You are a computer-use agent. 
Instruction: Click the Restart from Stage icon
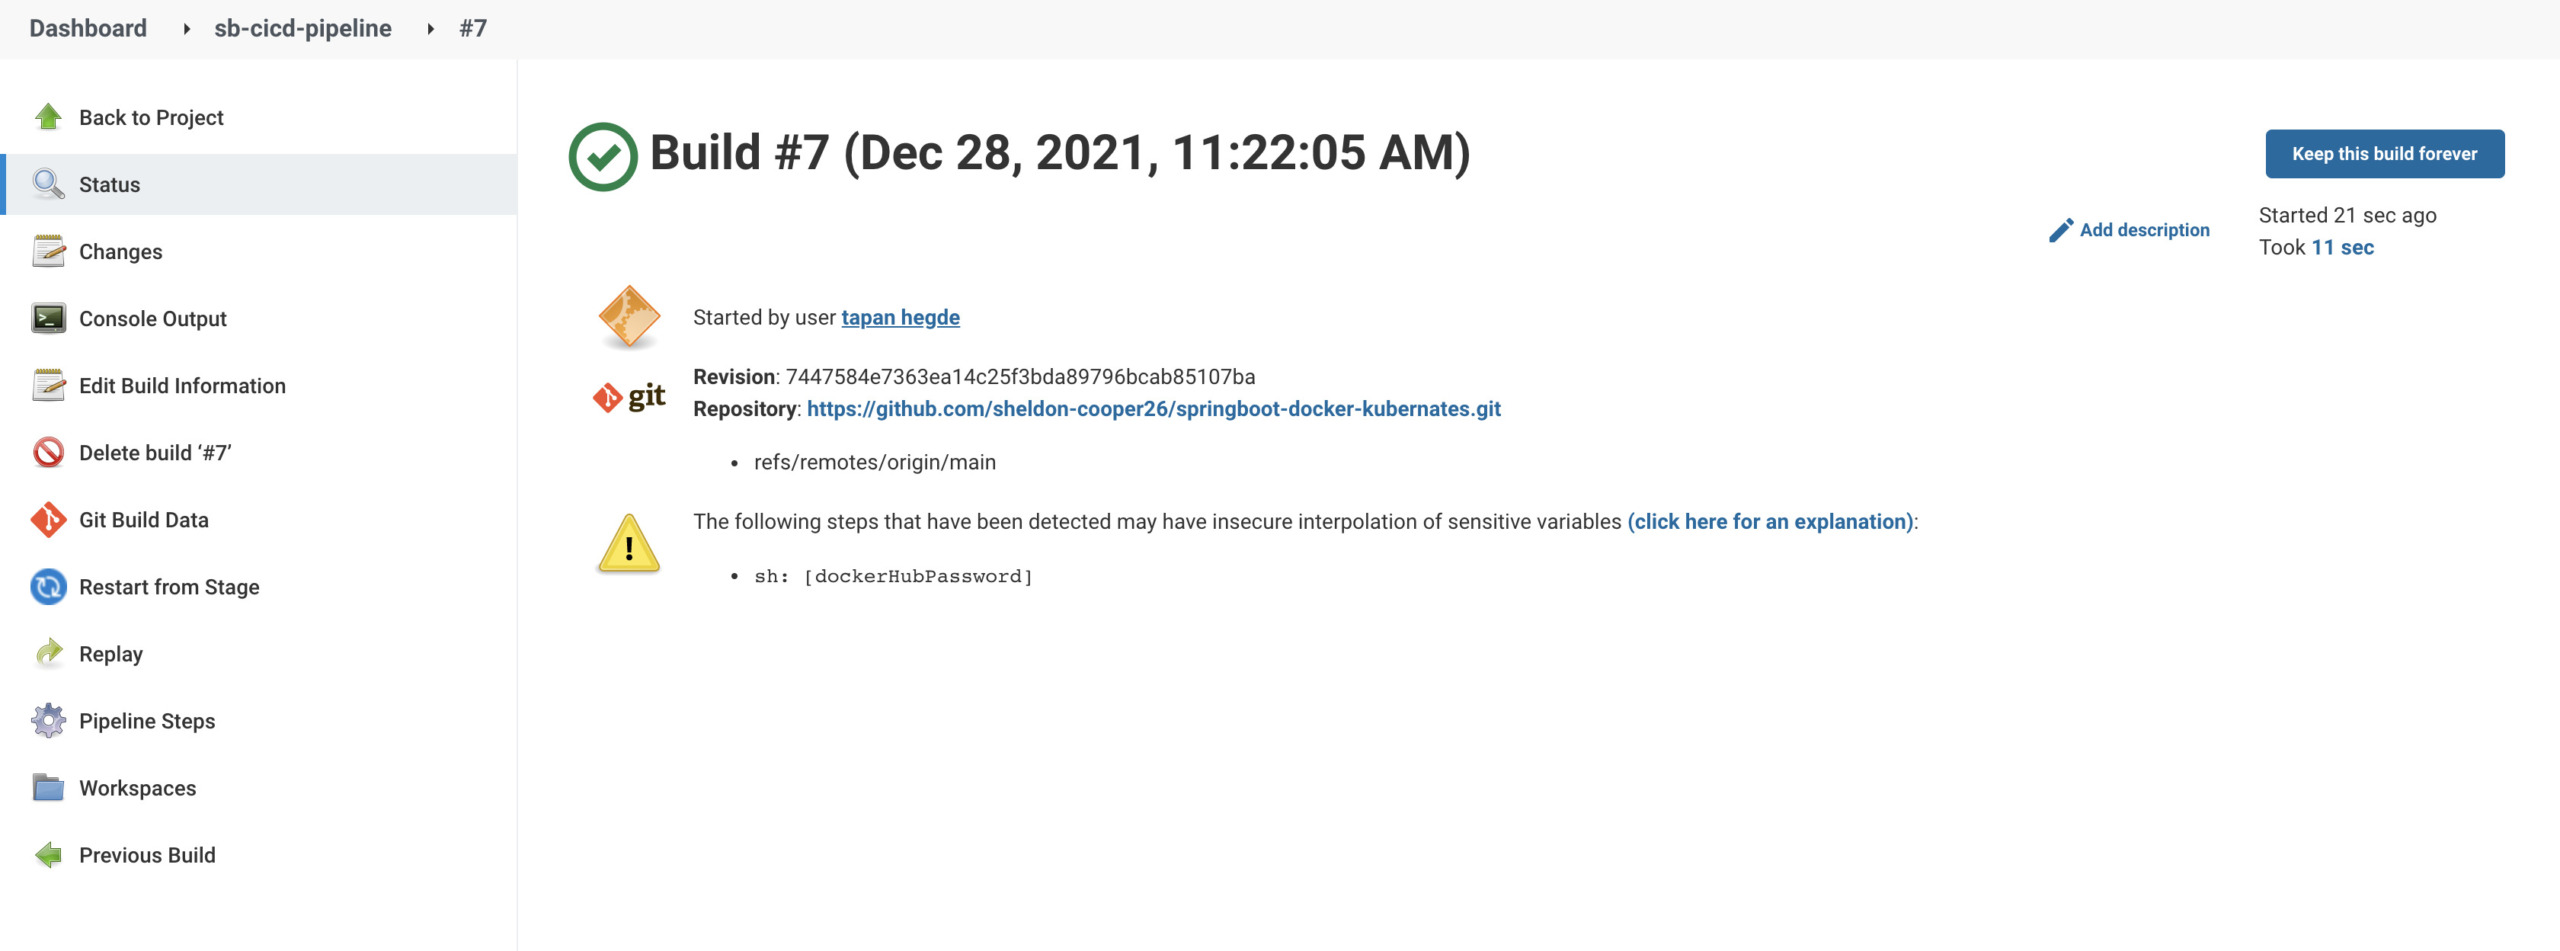click(48, 586)
